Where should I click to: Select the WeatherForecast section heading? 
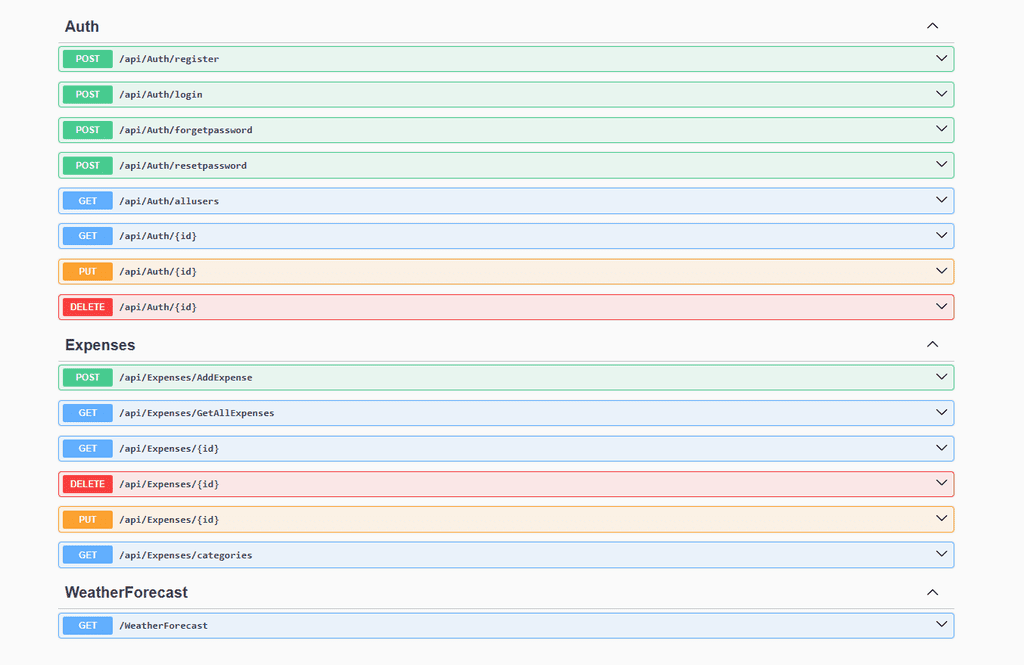(x=126, y=592)
